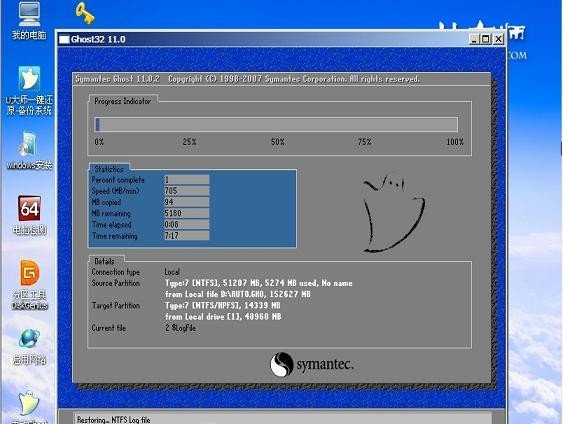Click the 'Restoring... NTFS Log file' status
The image size is (563, 424).
[x=113, y=419]
